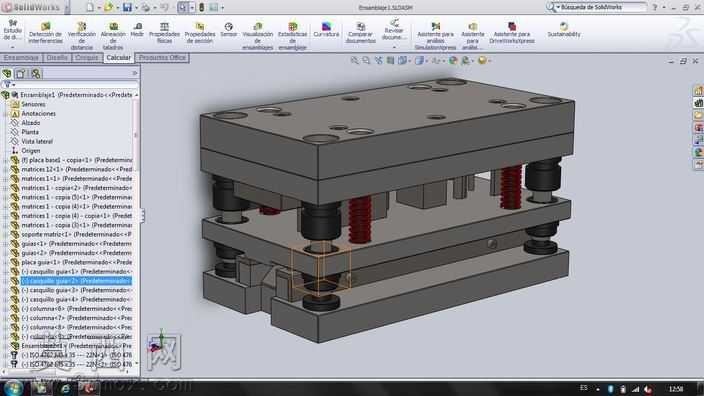Select the Planta plane in the tree
This screenshot has height=396, width=704.
tap(30, 132)
